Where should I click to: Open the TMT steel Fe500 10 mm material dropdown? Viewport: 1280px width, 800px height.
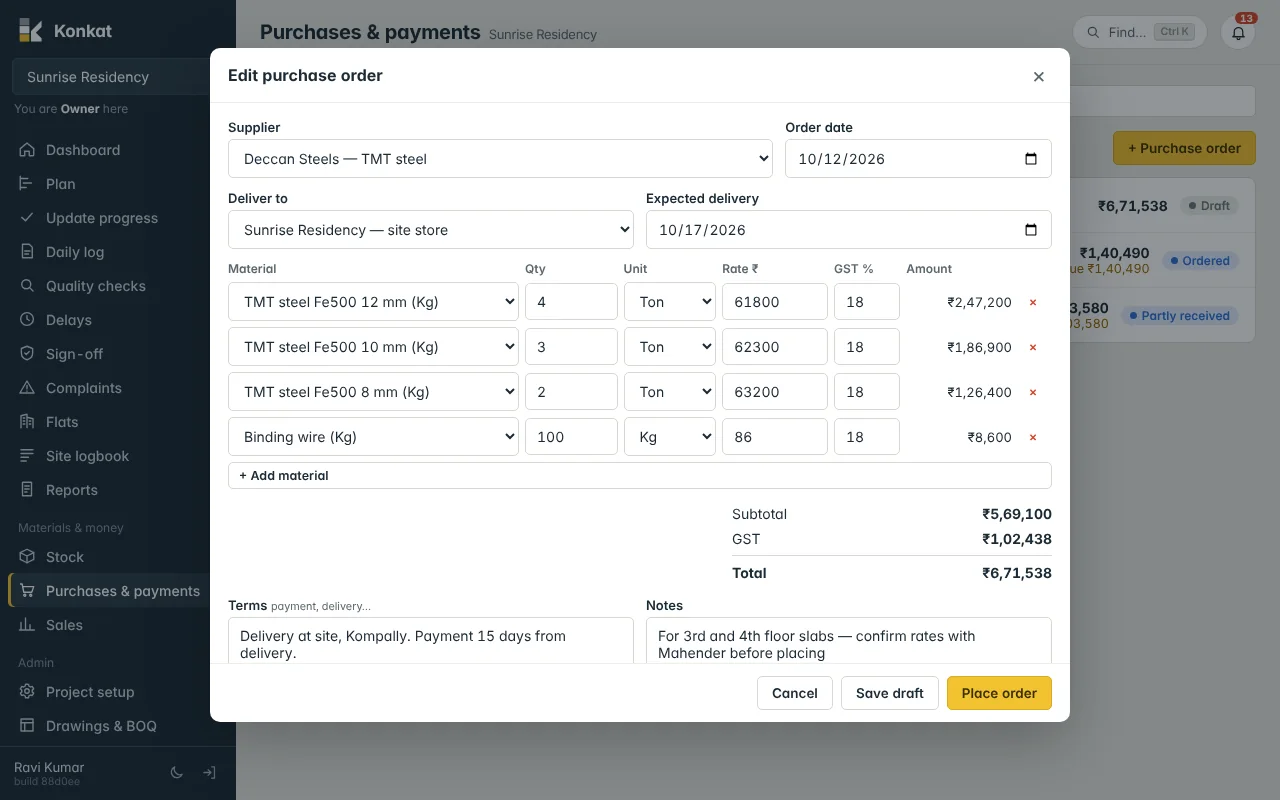[x=373, y=347]
